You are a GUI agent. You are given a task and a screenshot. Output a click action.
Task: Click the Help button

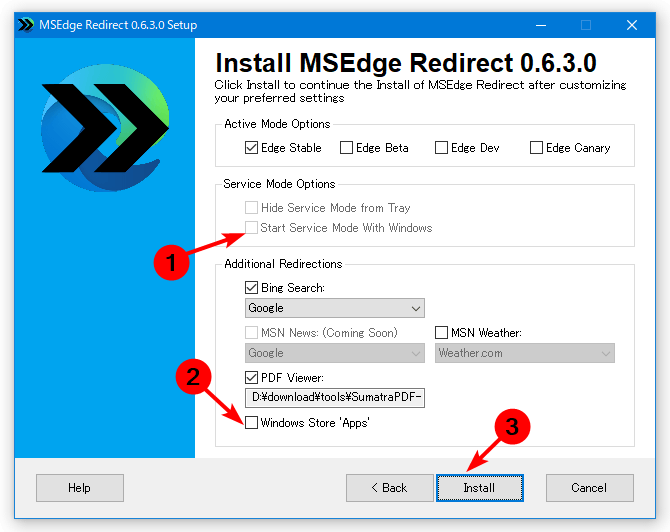tap(80, 488)
